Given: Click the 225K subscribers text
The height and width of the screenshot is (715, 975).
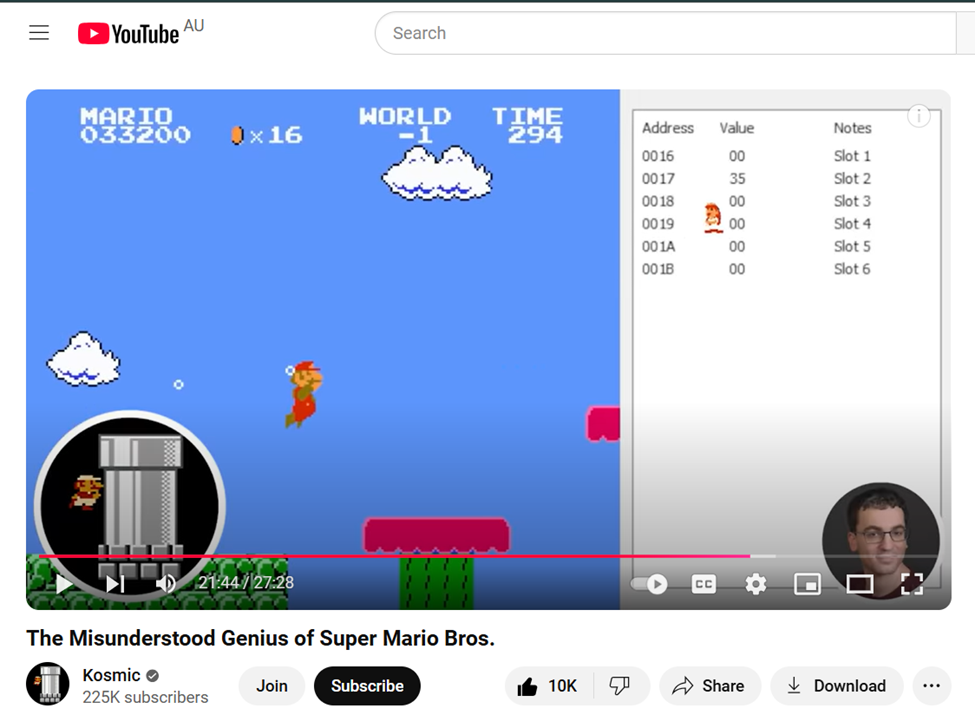Looking at the screenshot, I should tap(145, 698).
